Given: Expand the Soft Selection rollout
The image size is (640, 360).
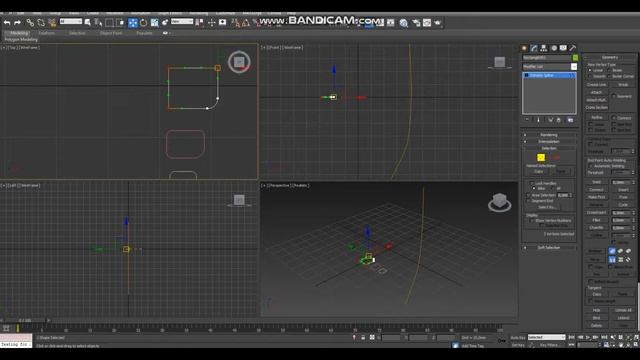Looking at the screenshot, I should point(549,248).
